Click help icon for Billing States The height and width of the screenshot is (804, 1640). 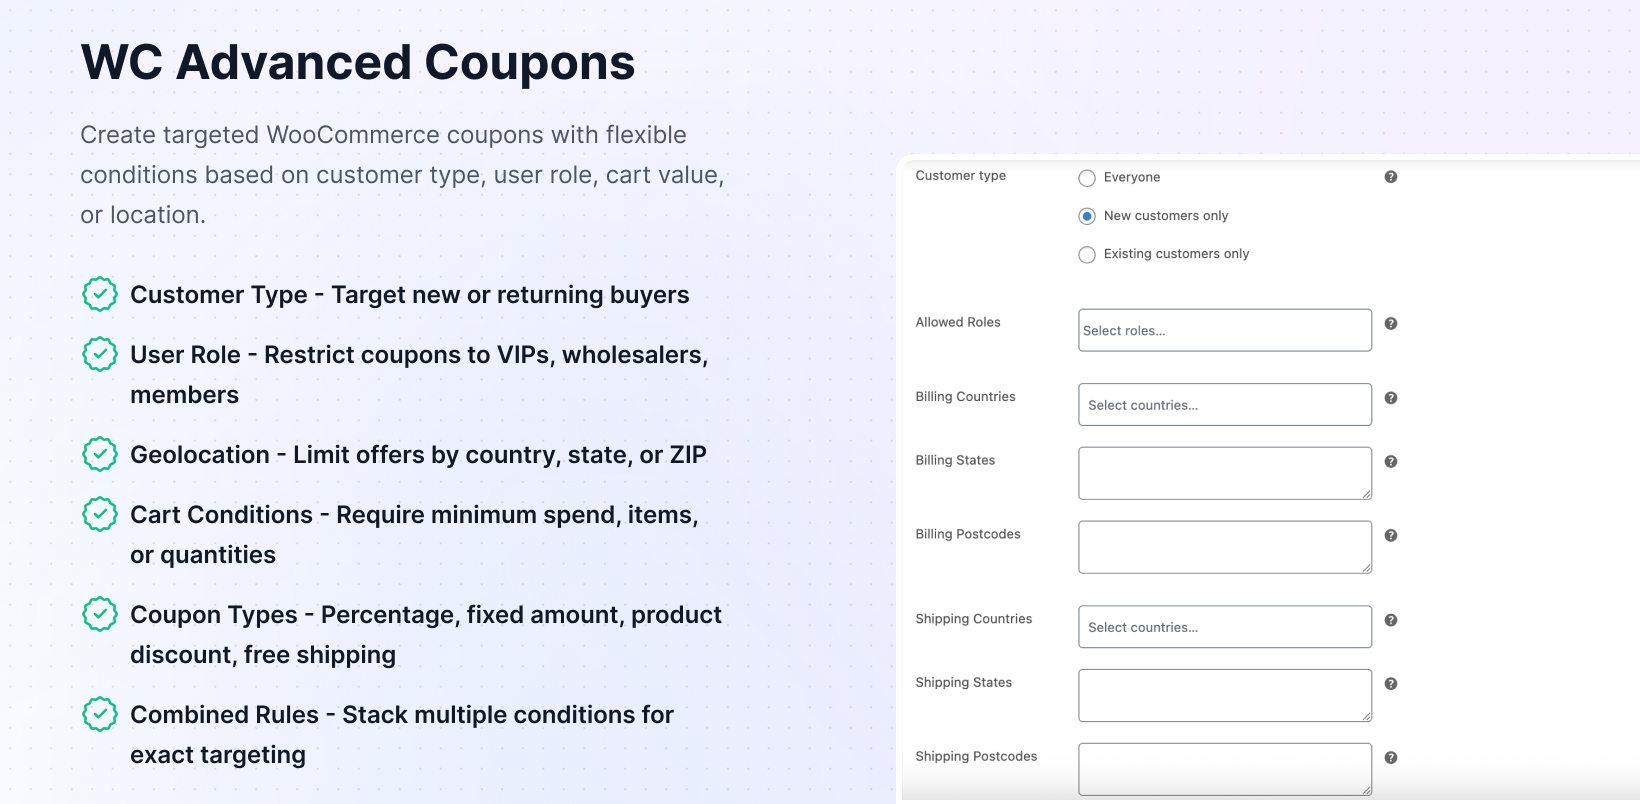pos(1390,462)
